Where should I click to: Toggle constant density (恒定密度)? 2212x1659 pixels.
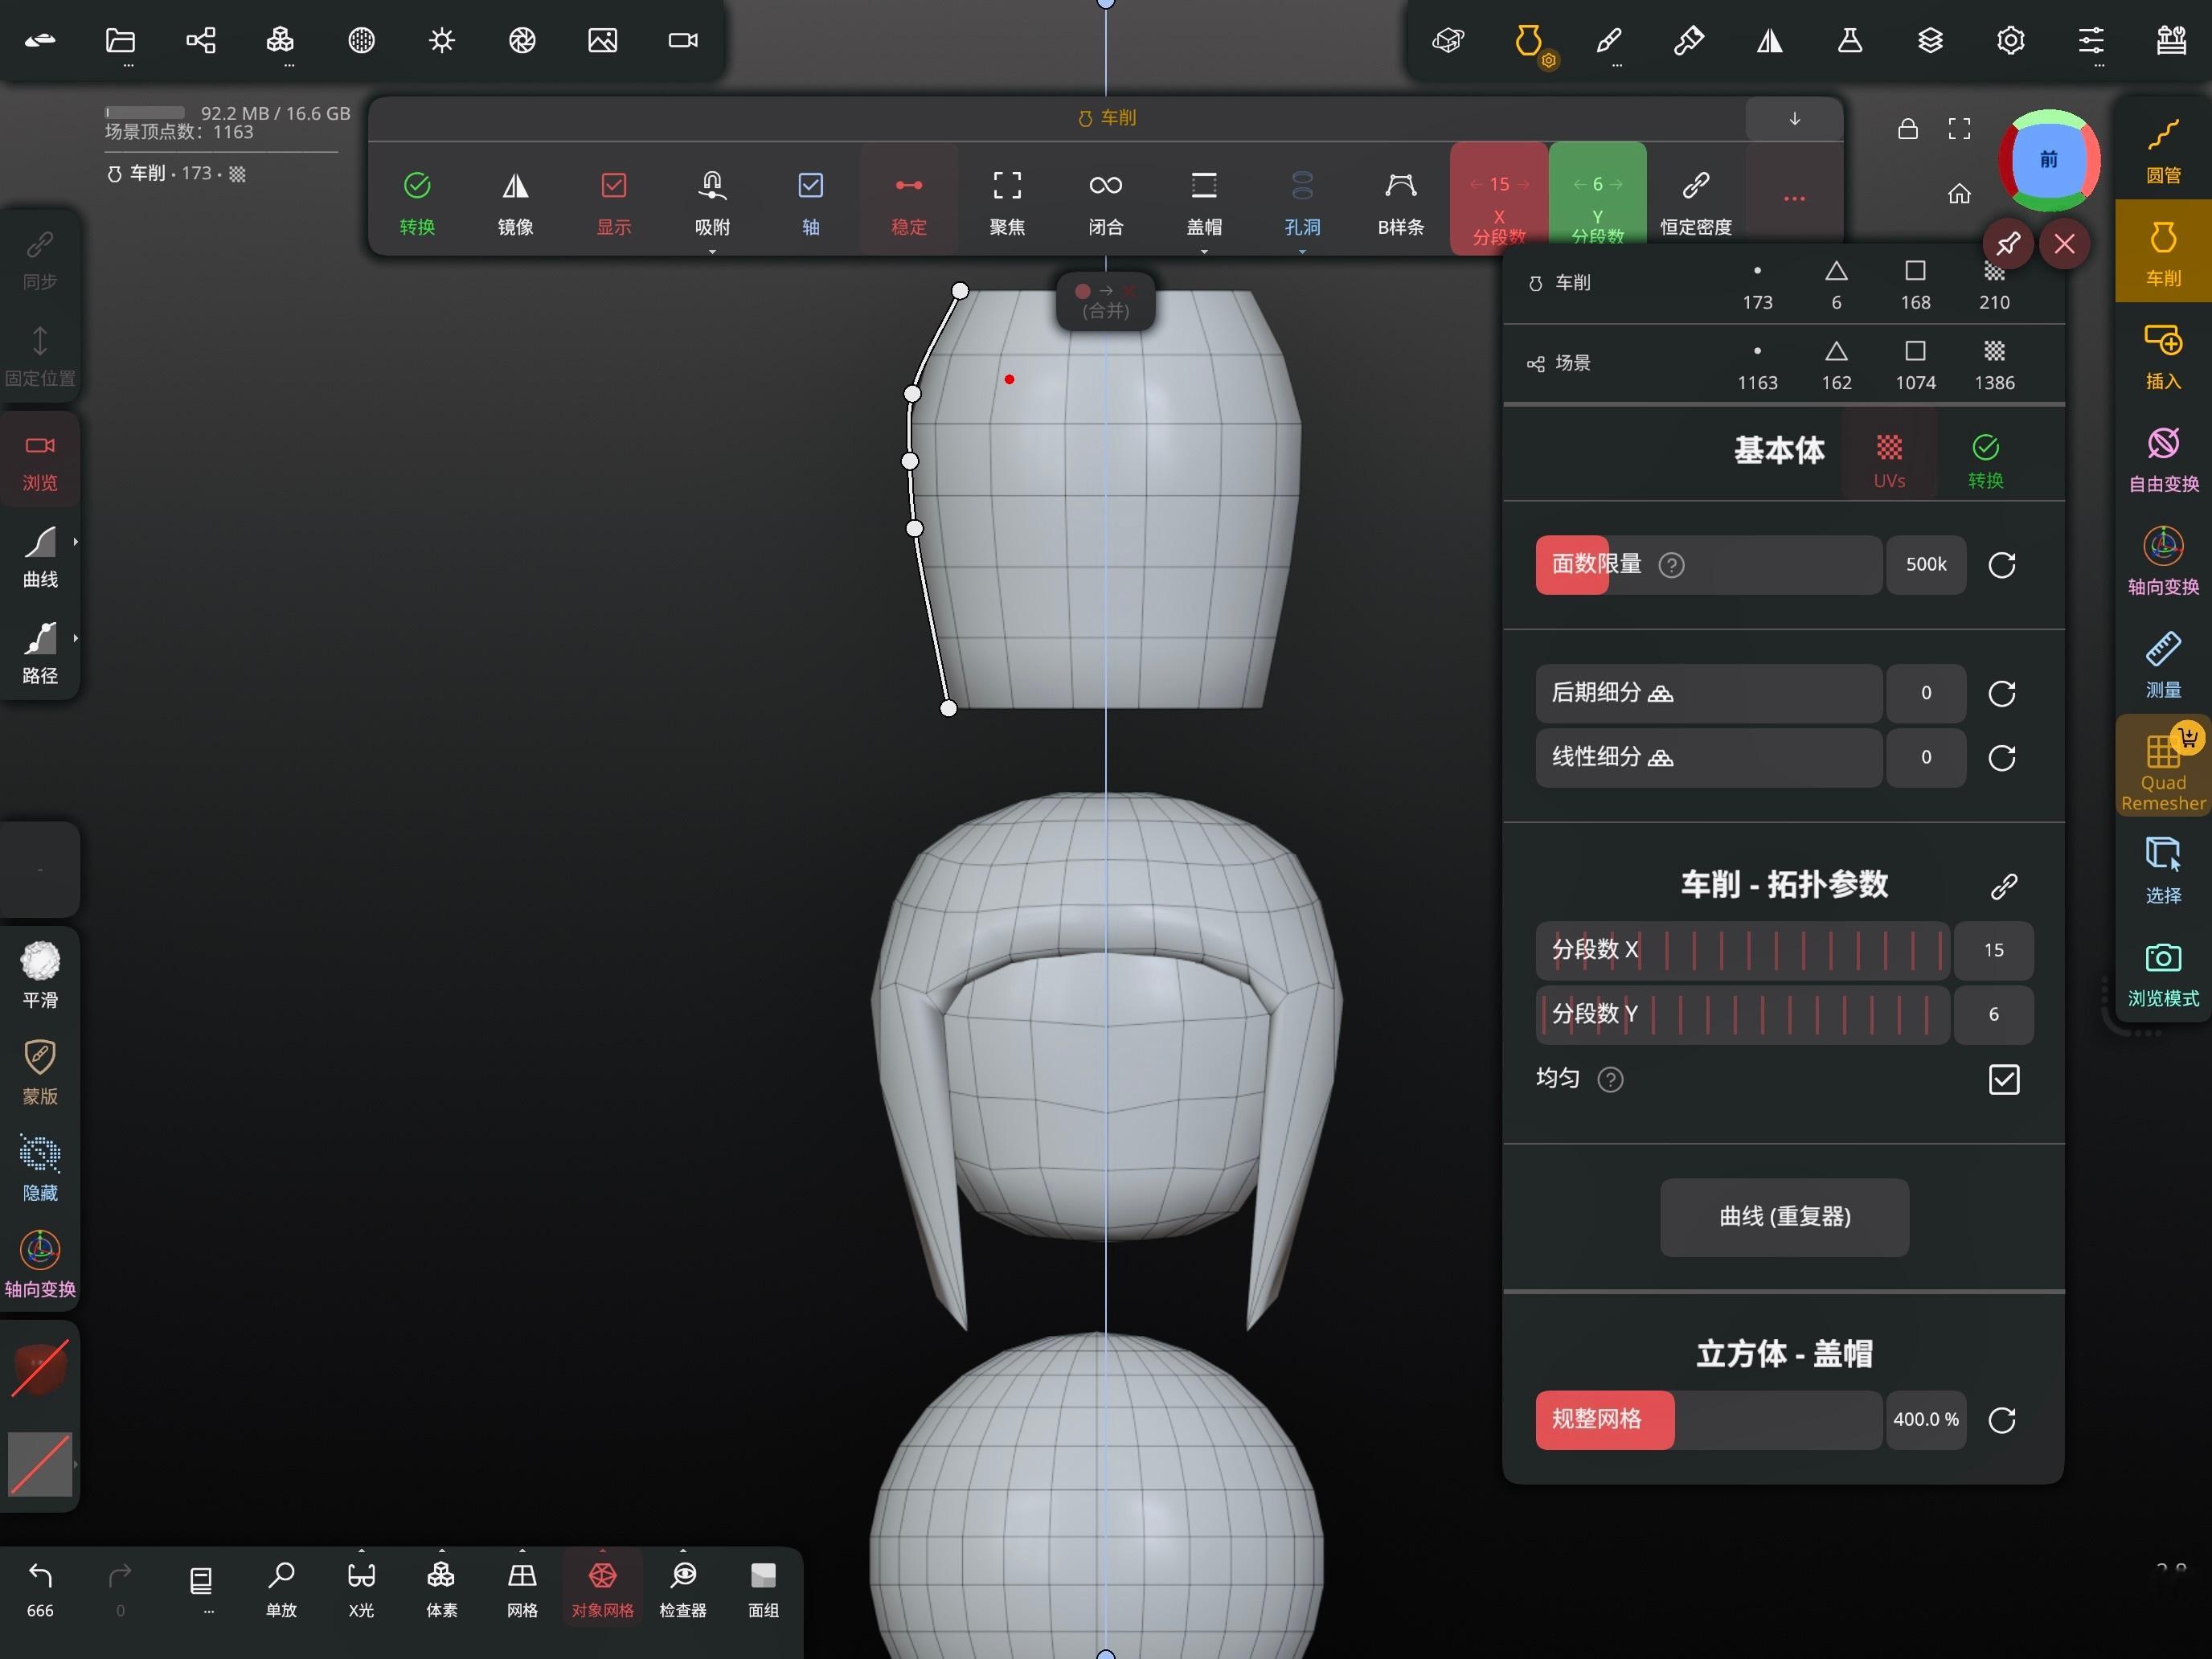1695,202
